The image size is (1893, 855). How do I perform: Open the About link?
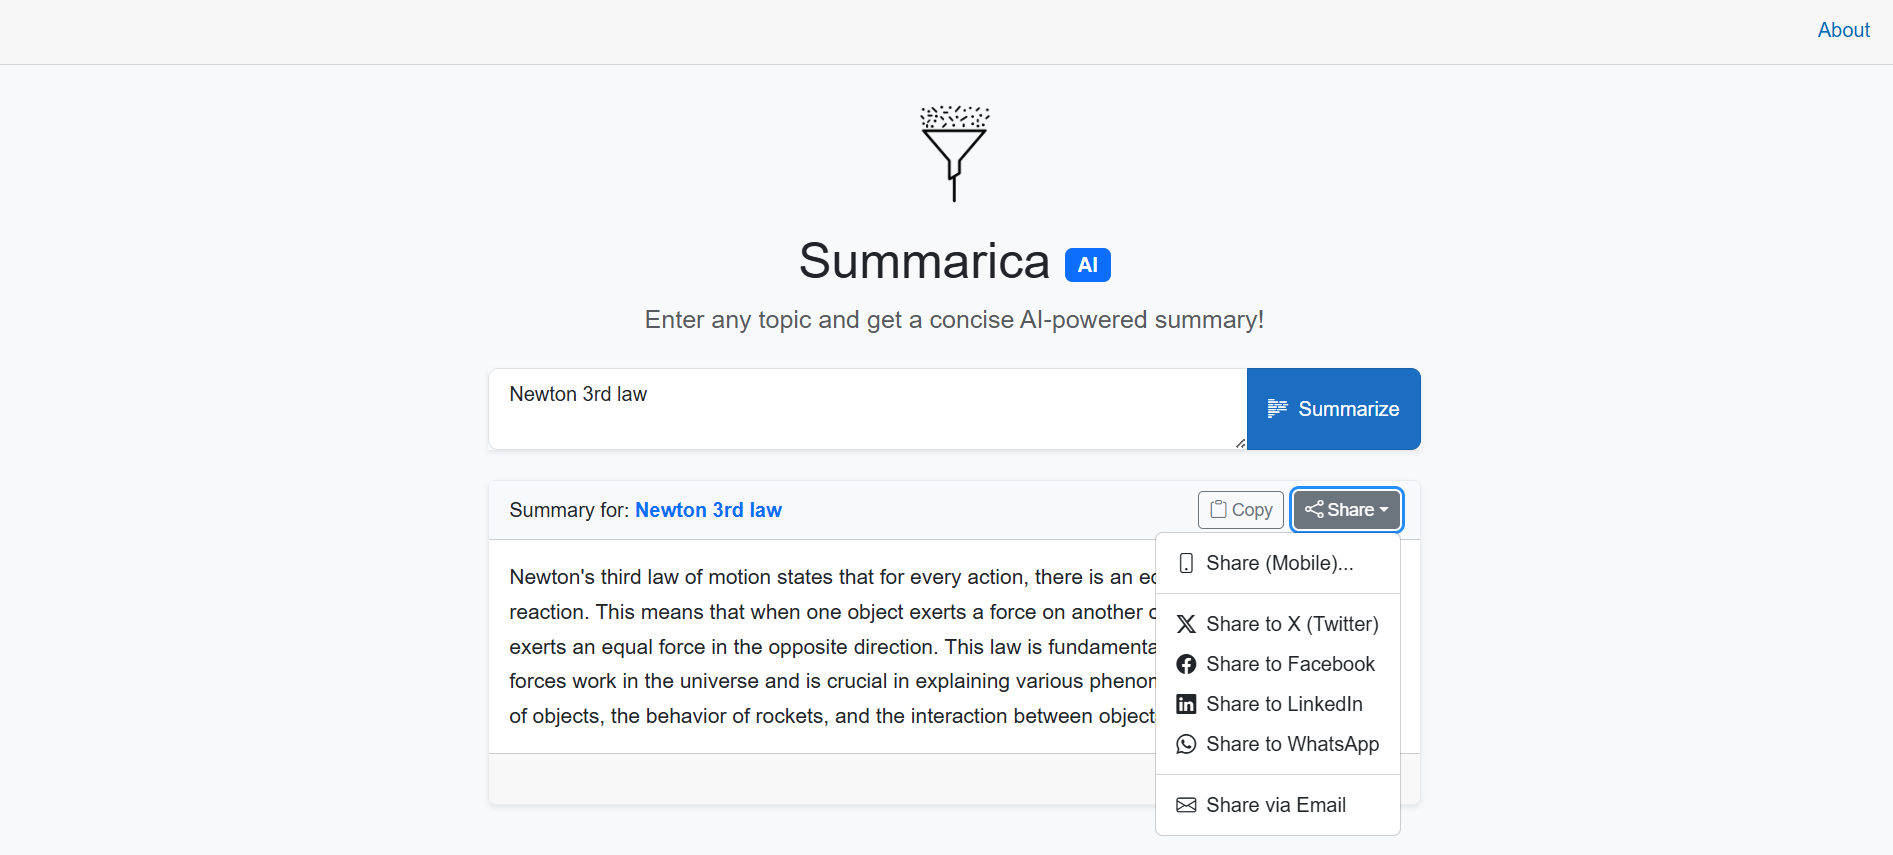(x=1843, y=30)
